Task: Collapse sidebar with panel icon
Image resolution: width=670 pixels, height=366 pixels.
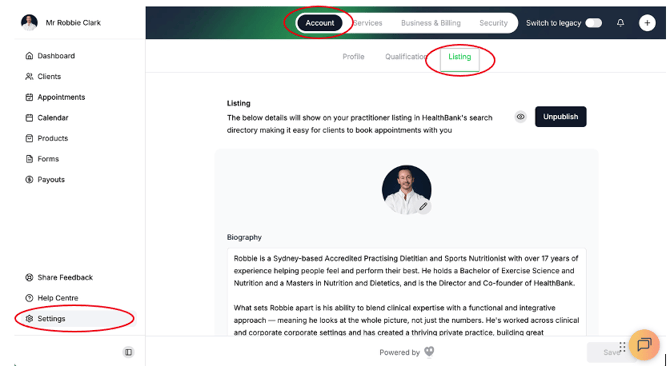Action: click(128, 352)
